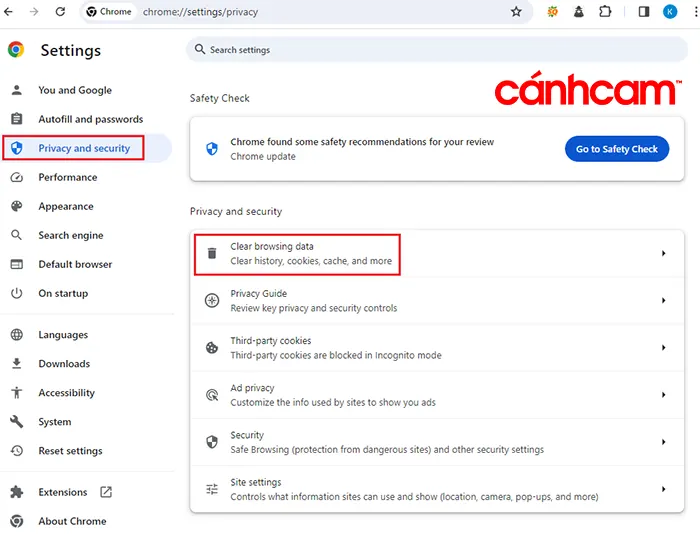Expand the Security row arrow

pos(663,442)
